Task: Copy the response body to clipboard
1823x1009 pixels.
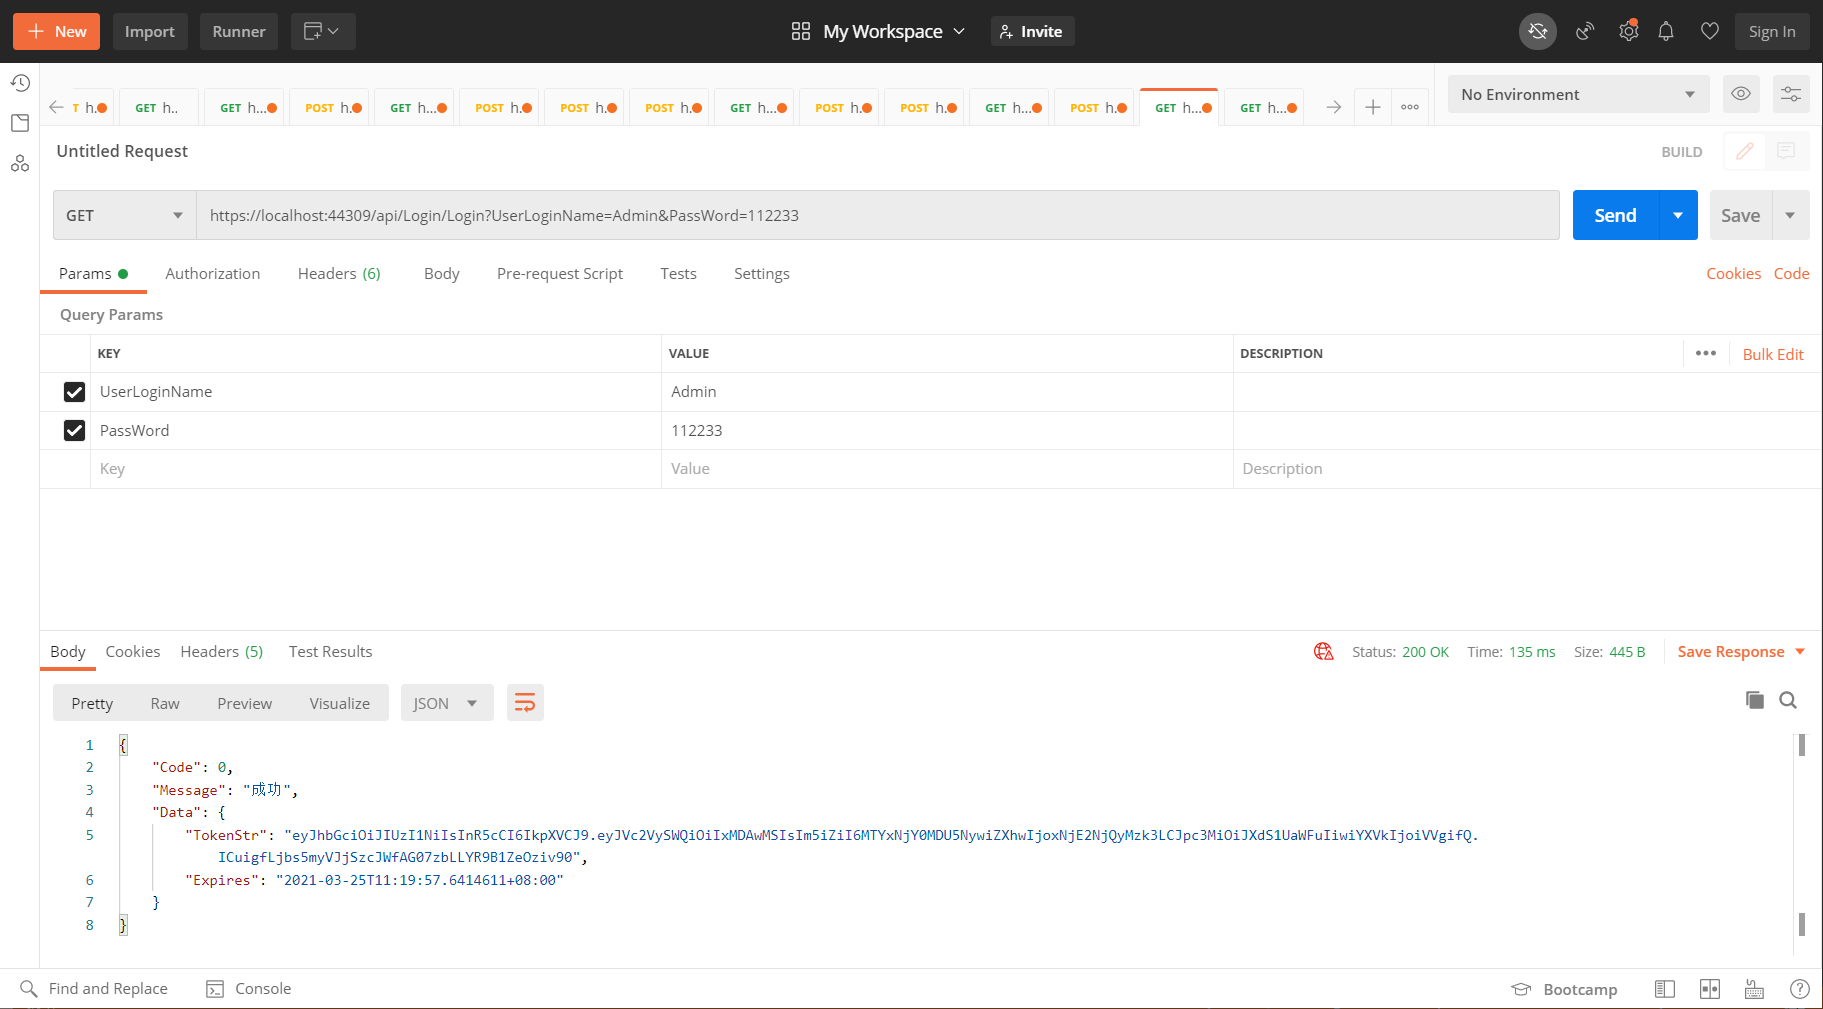Action: point(1755,700)
